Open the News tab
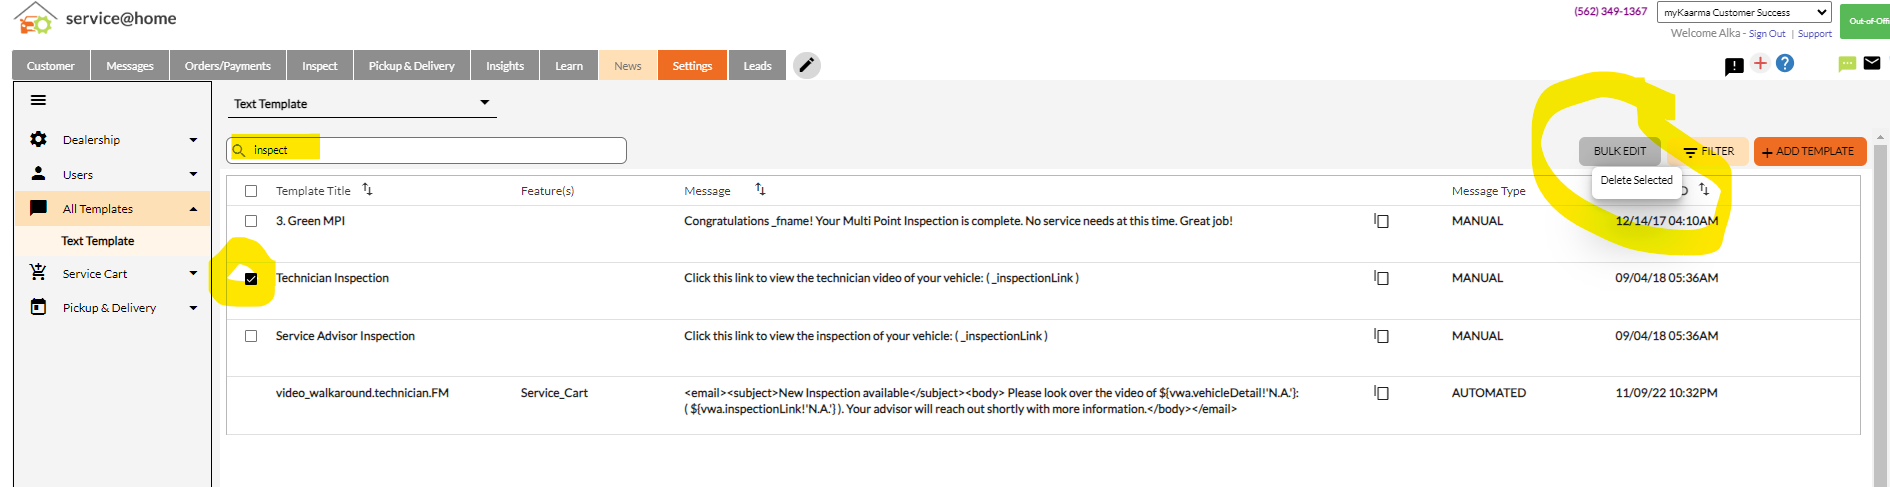The height and width of the screenshot is (487, 1890). click(x=628, y=66)
